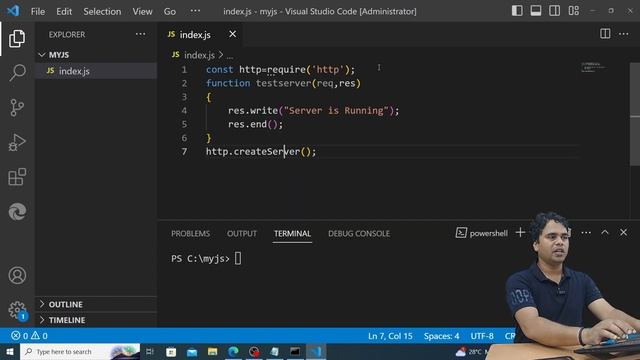
Task: Select index.js in the Explorer tree
Action: [x=96, y=71]
